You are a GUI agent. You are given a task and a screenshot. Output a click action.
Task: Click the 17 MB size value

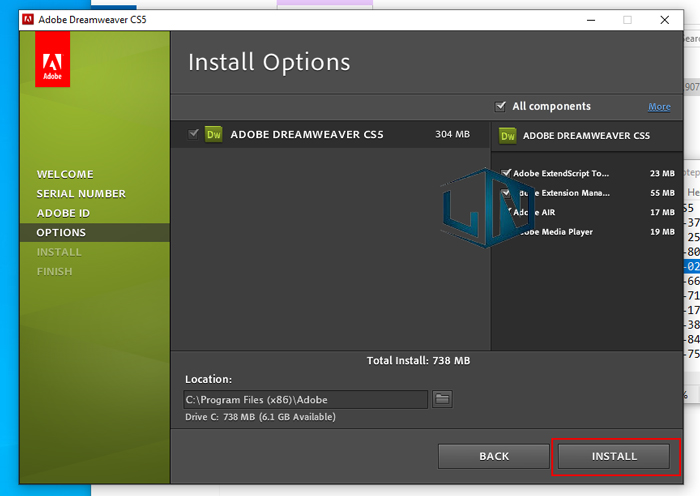662,213
